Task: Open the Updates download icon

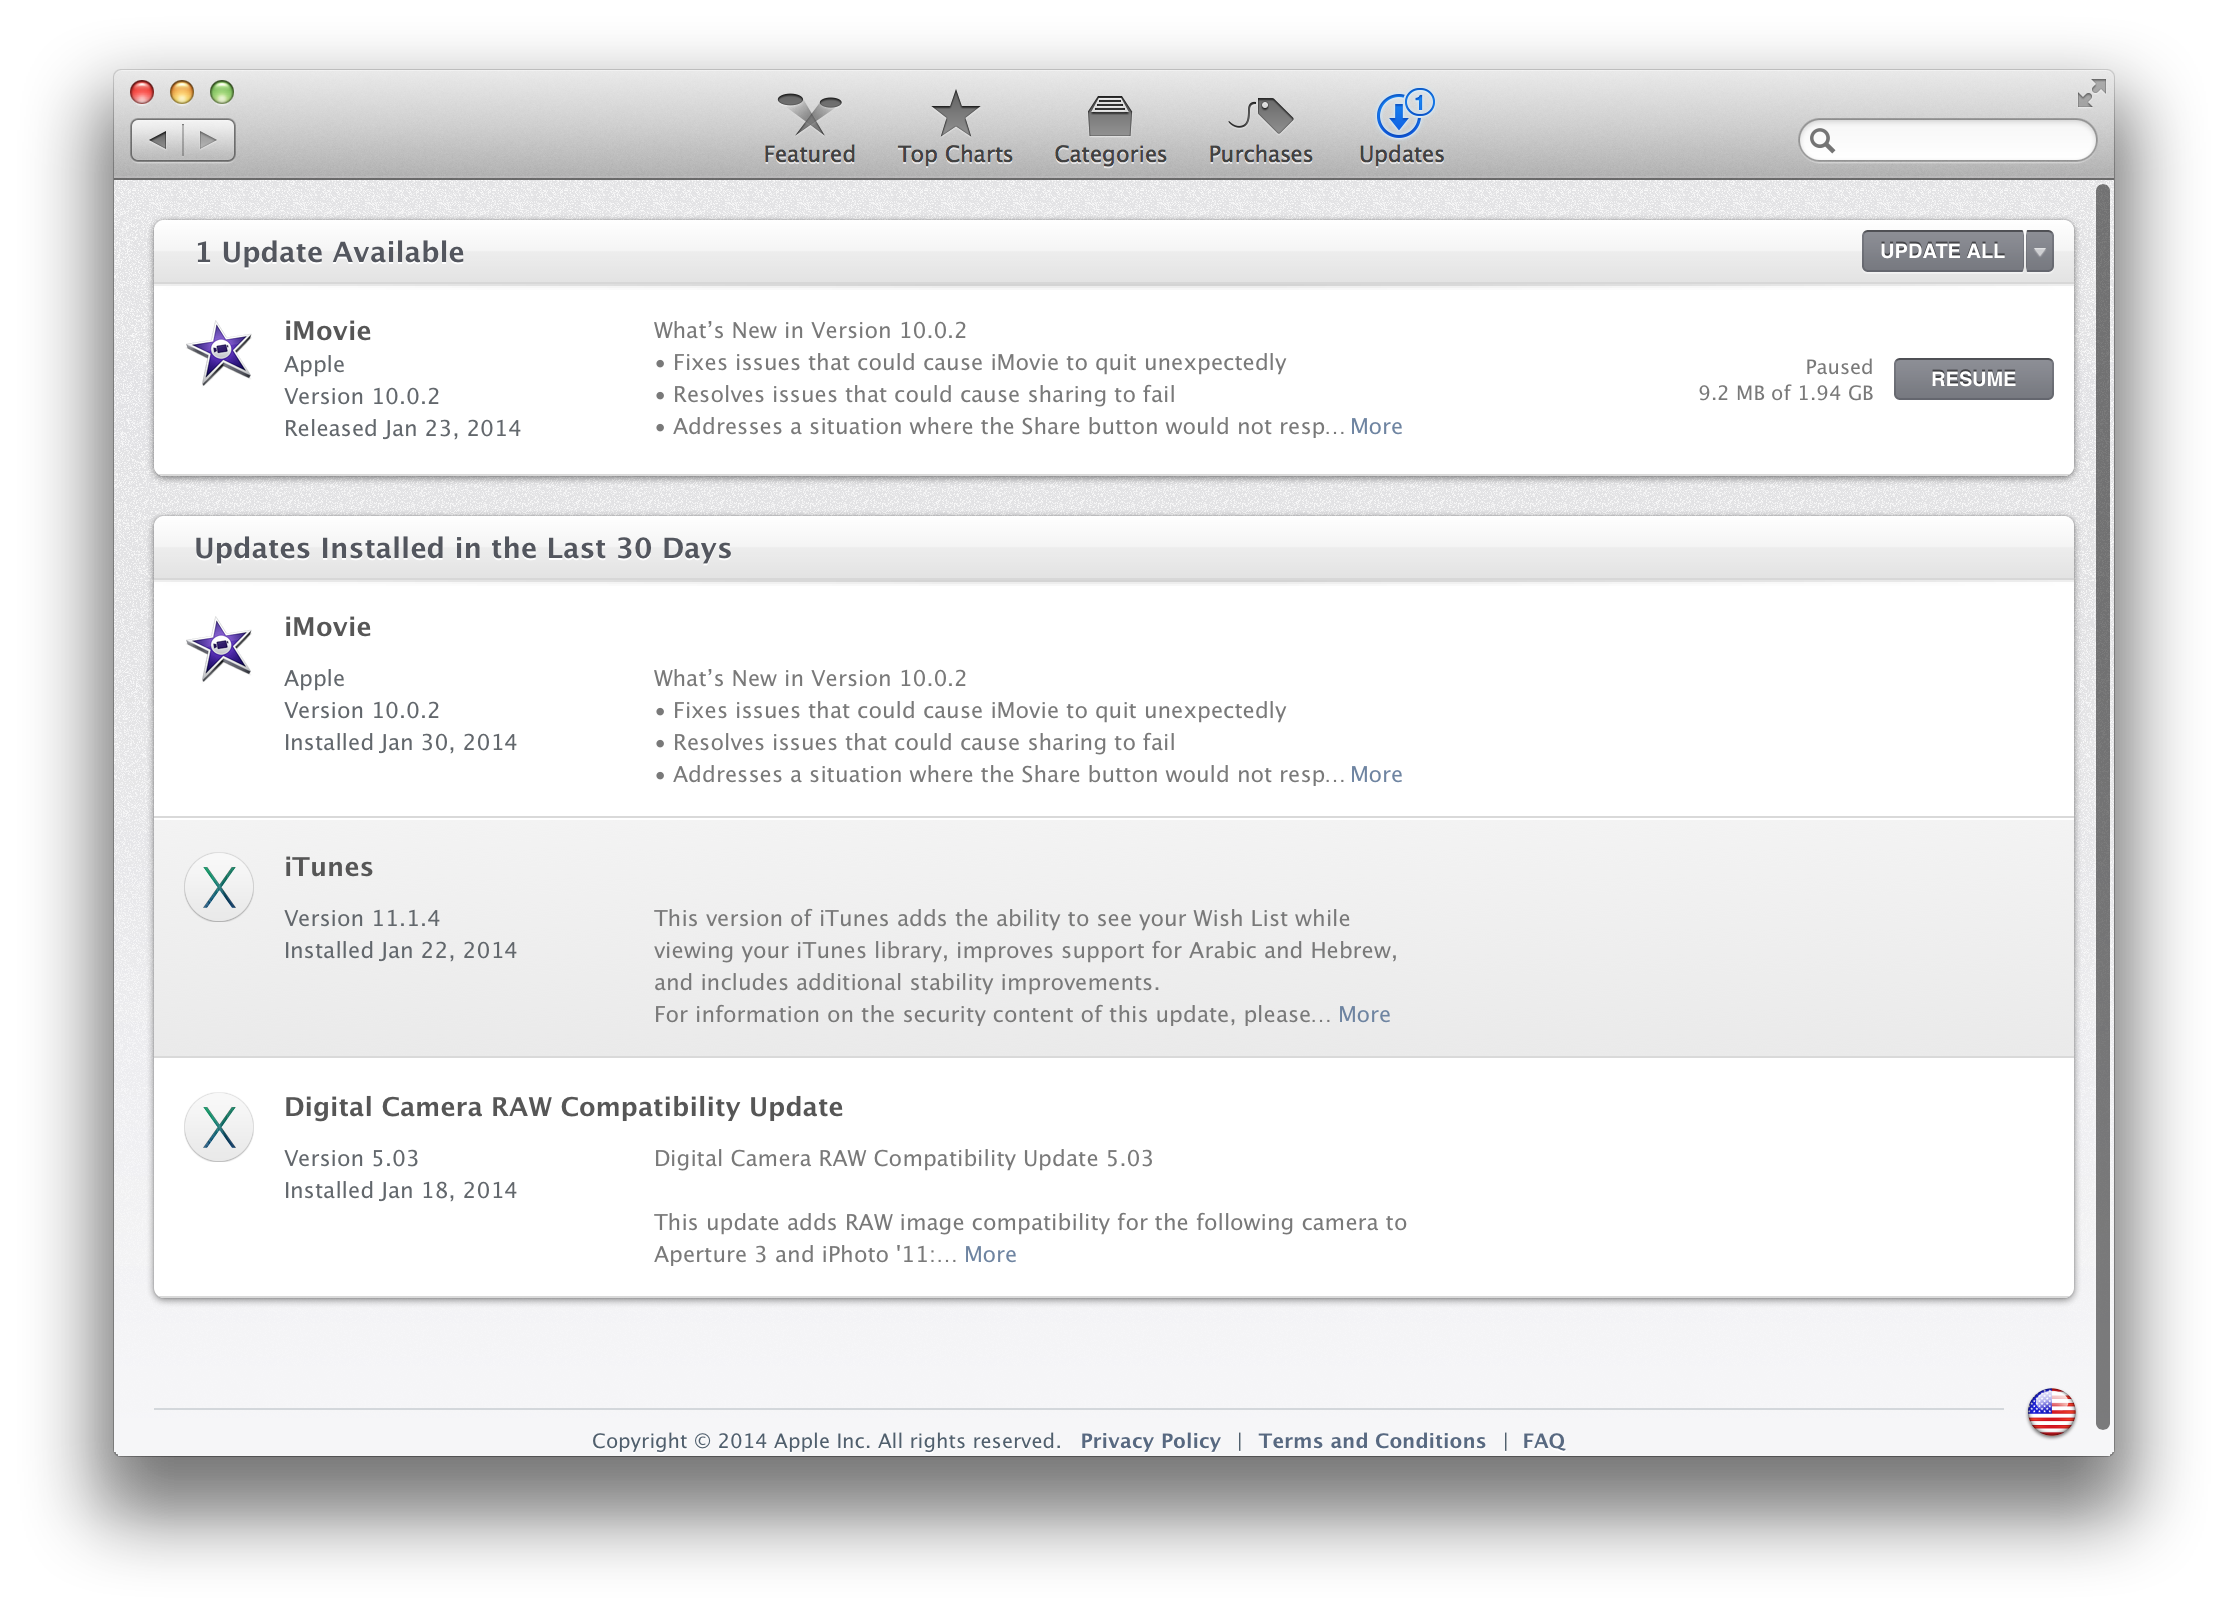Action: click(1400, 115)
